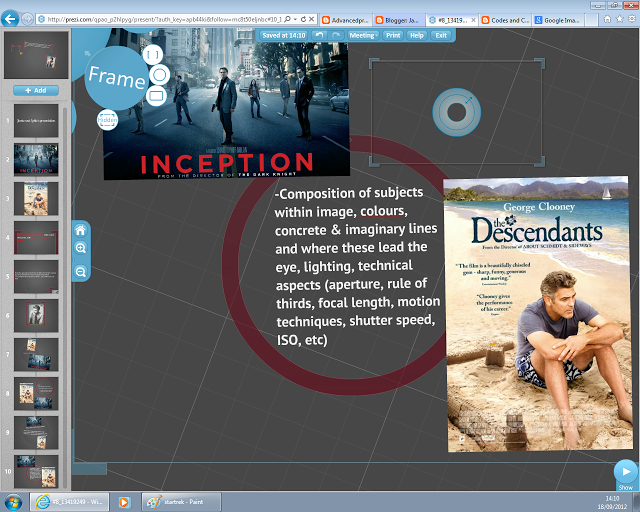This screenshot has width=640, height=512.
Task: Open browser favorites star
Action: 620,19
